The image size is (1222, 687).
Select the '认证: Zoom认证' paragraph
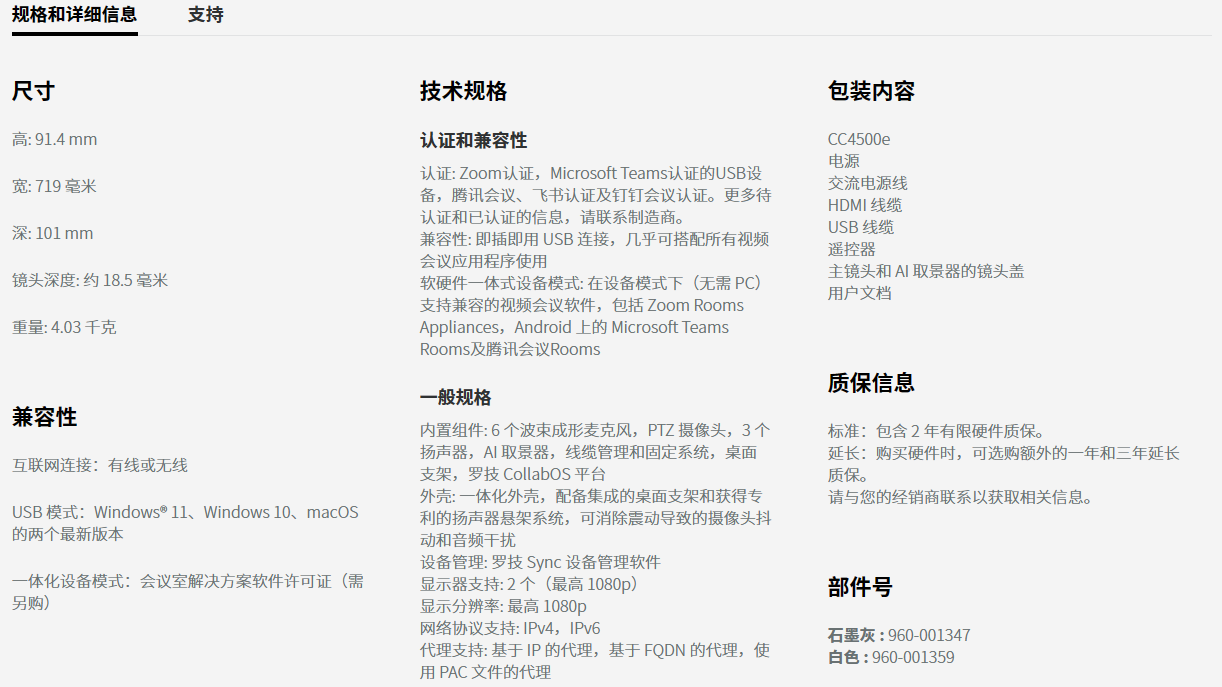pos(596,195)
